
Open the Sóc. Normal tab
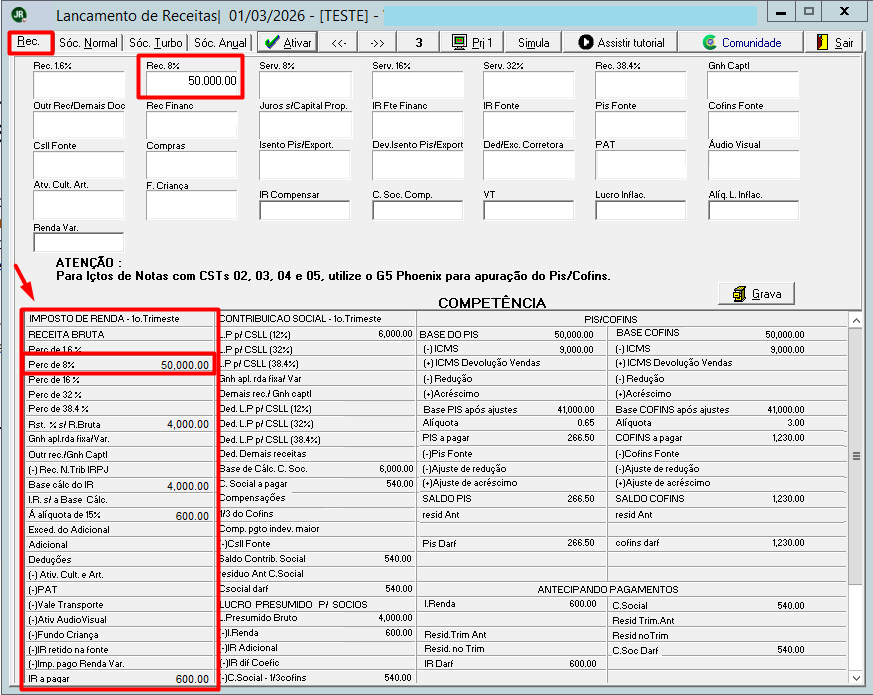click(89, 43)
